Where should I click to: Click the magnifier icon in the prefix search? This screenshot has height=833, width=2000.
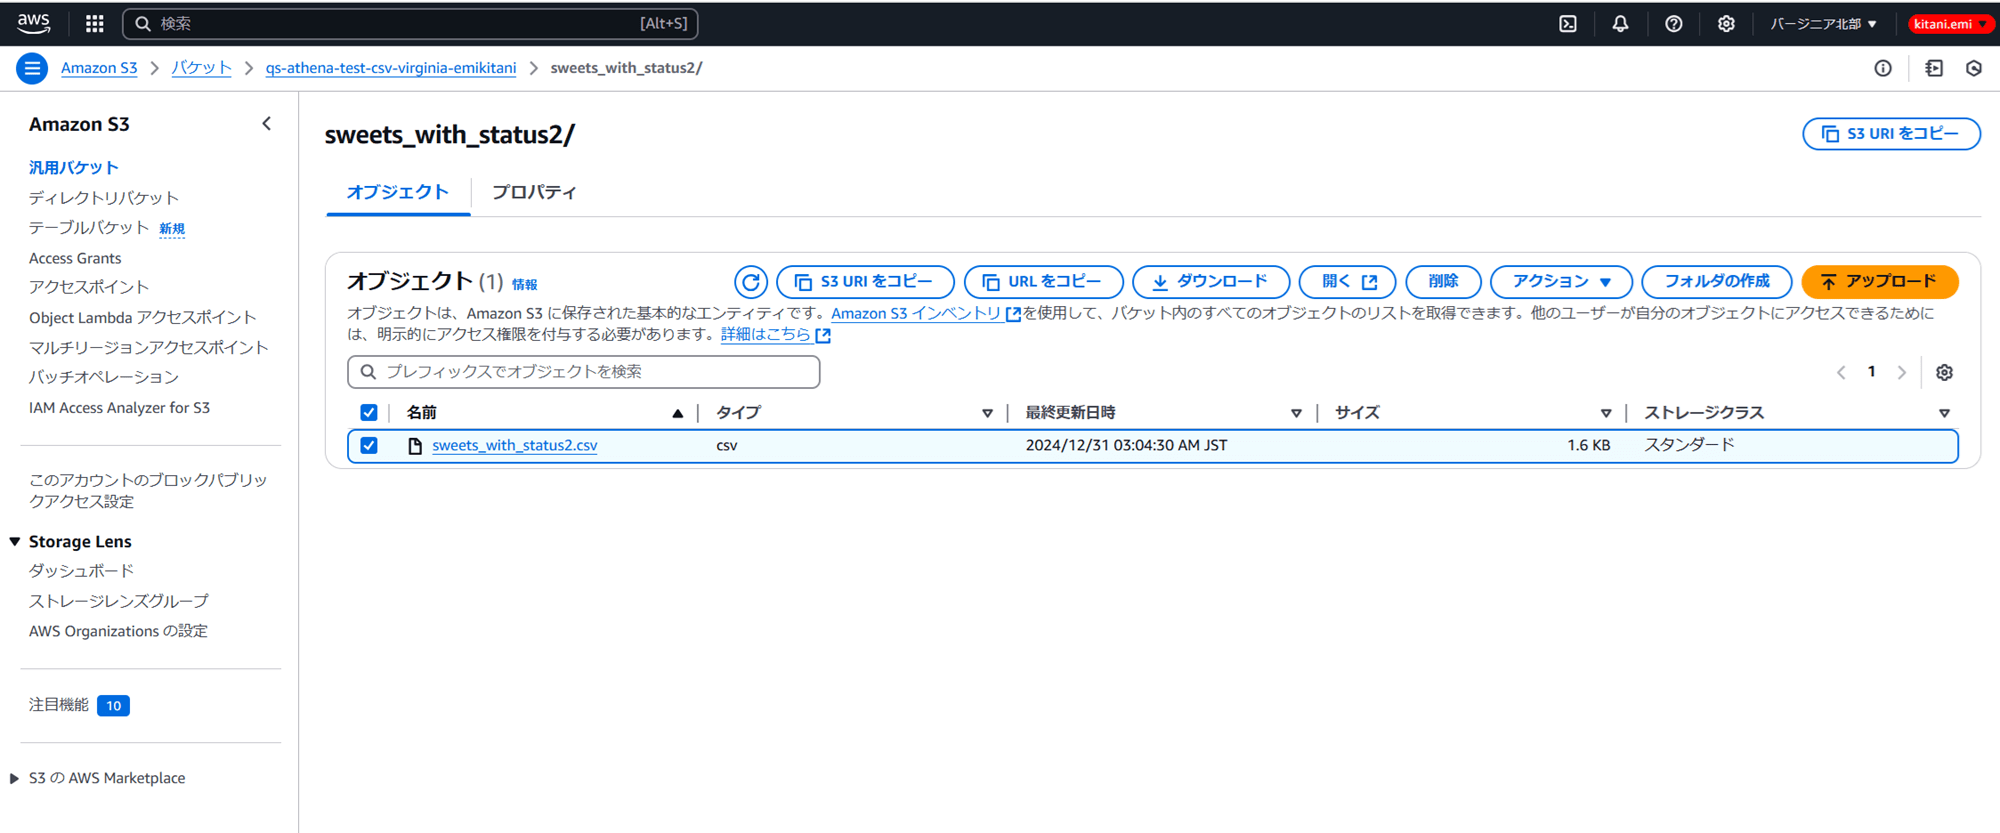coord(368,372)
